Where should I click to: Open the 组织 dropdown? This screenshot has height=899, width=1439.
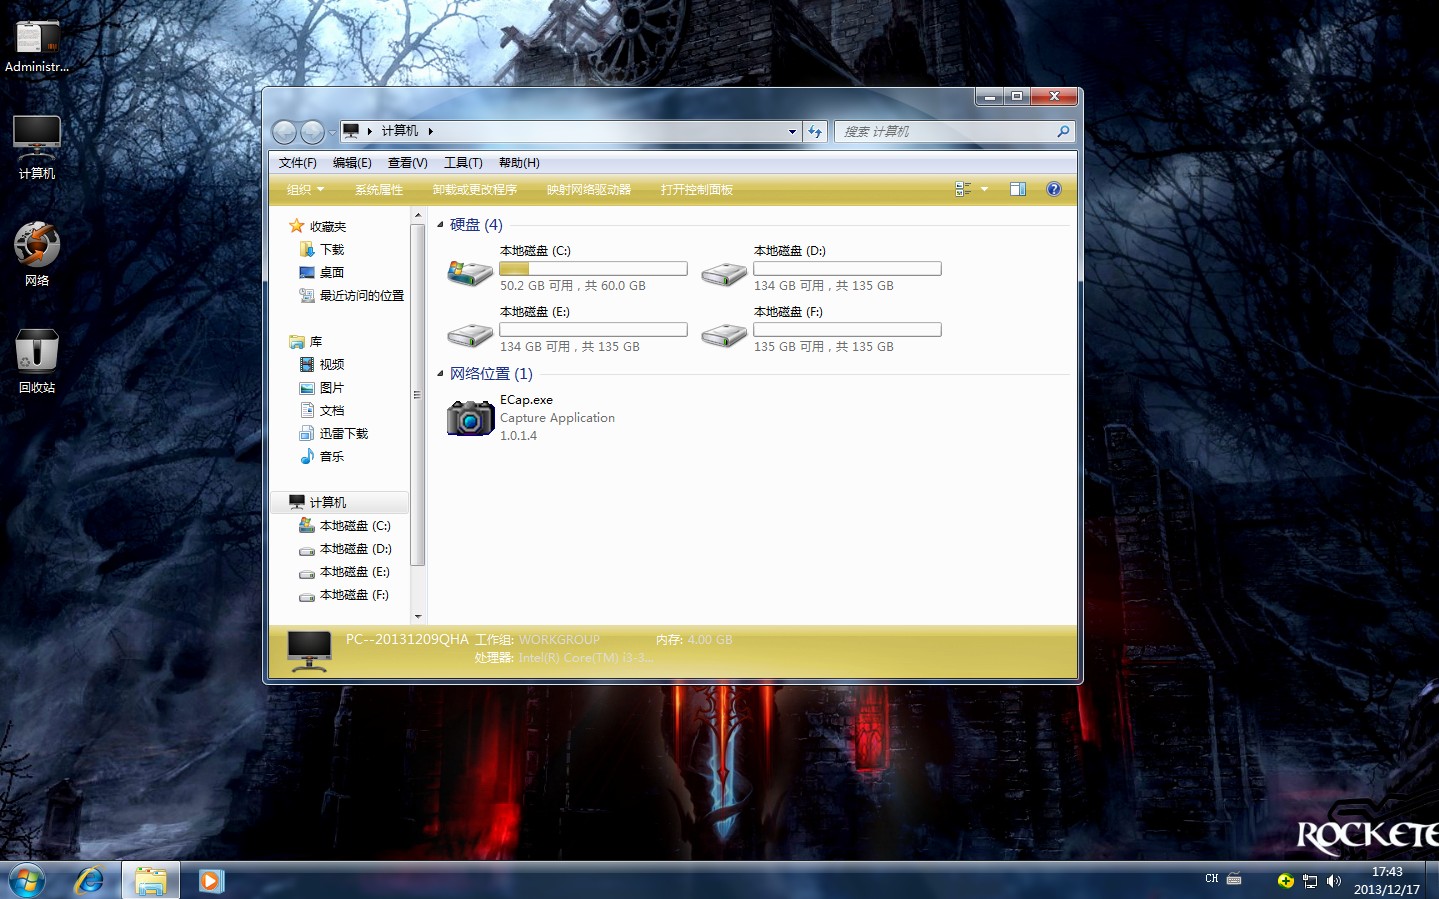pos(305,189)
